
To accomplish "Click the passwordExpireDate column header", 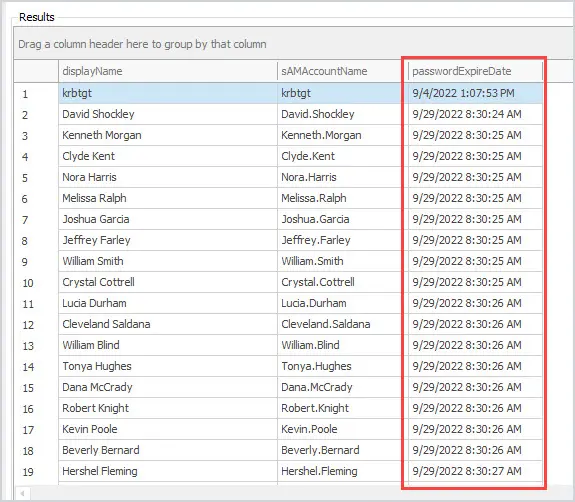I will 475,71.
